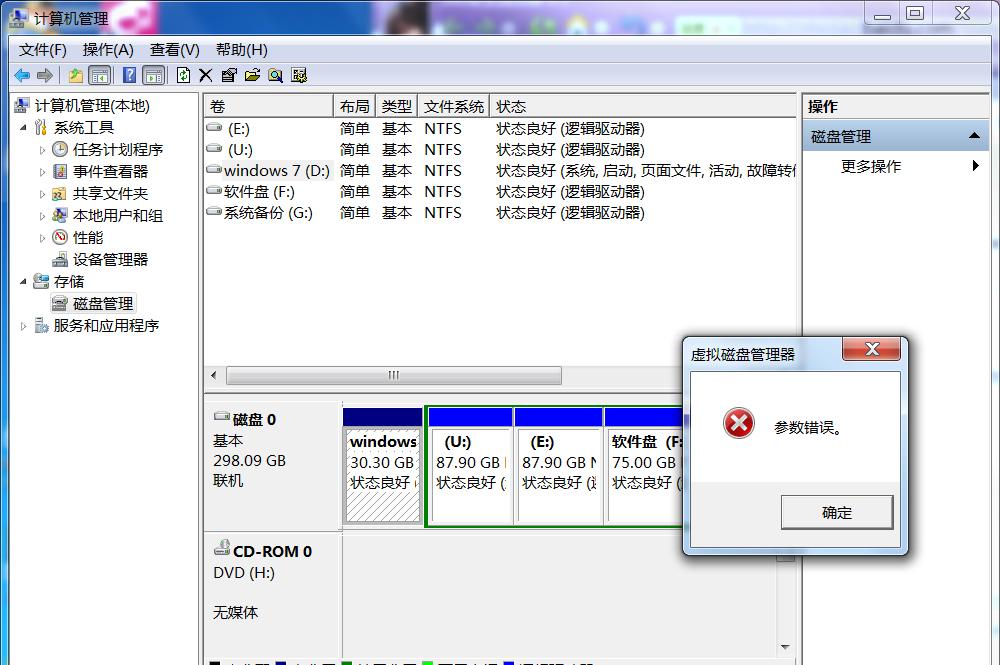The width and height of the screenshot is (1000, 665).
Task: Open the 帮助(H) menu
Action: 242,50
